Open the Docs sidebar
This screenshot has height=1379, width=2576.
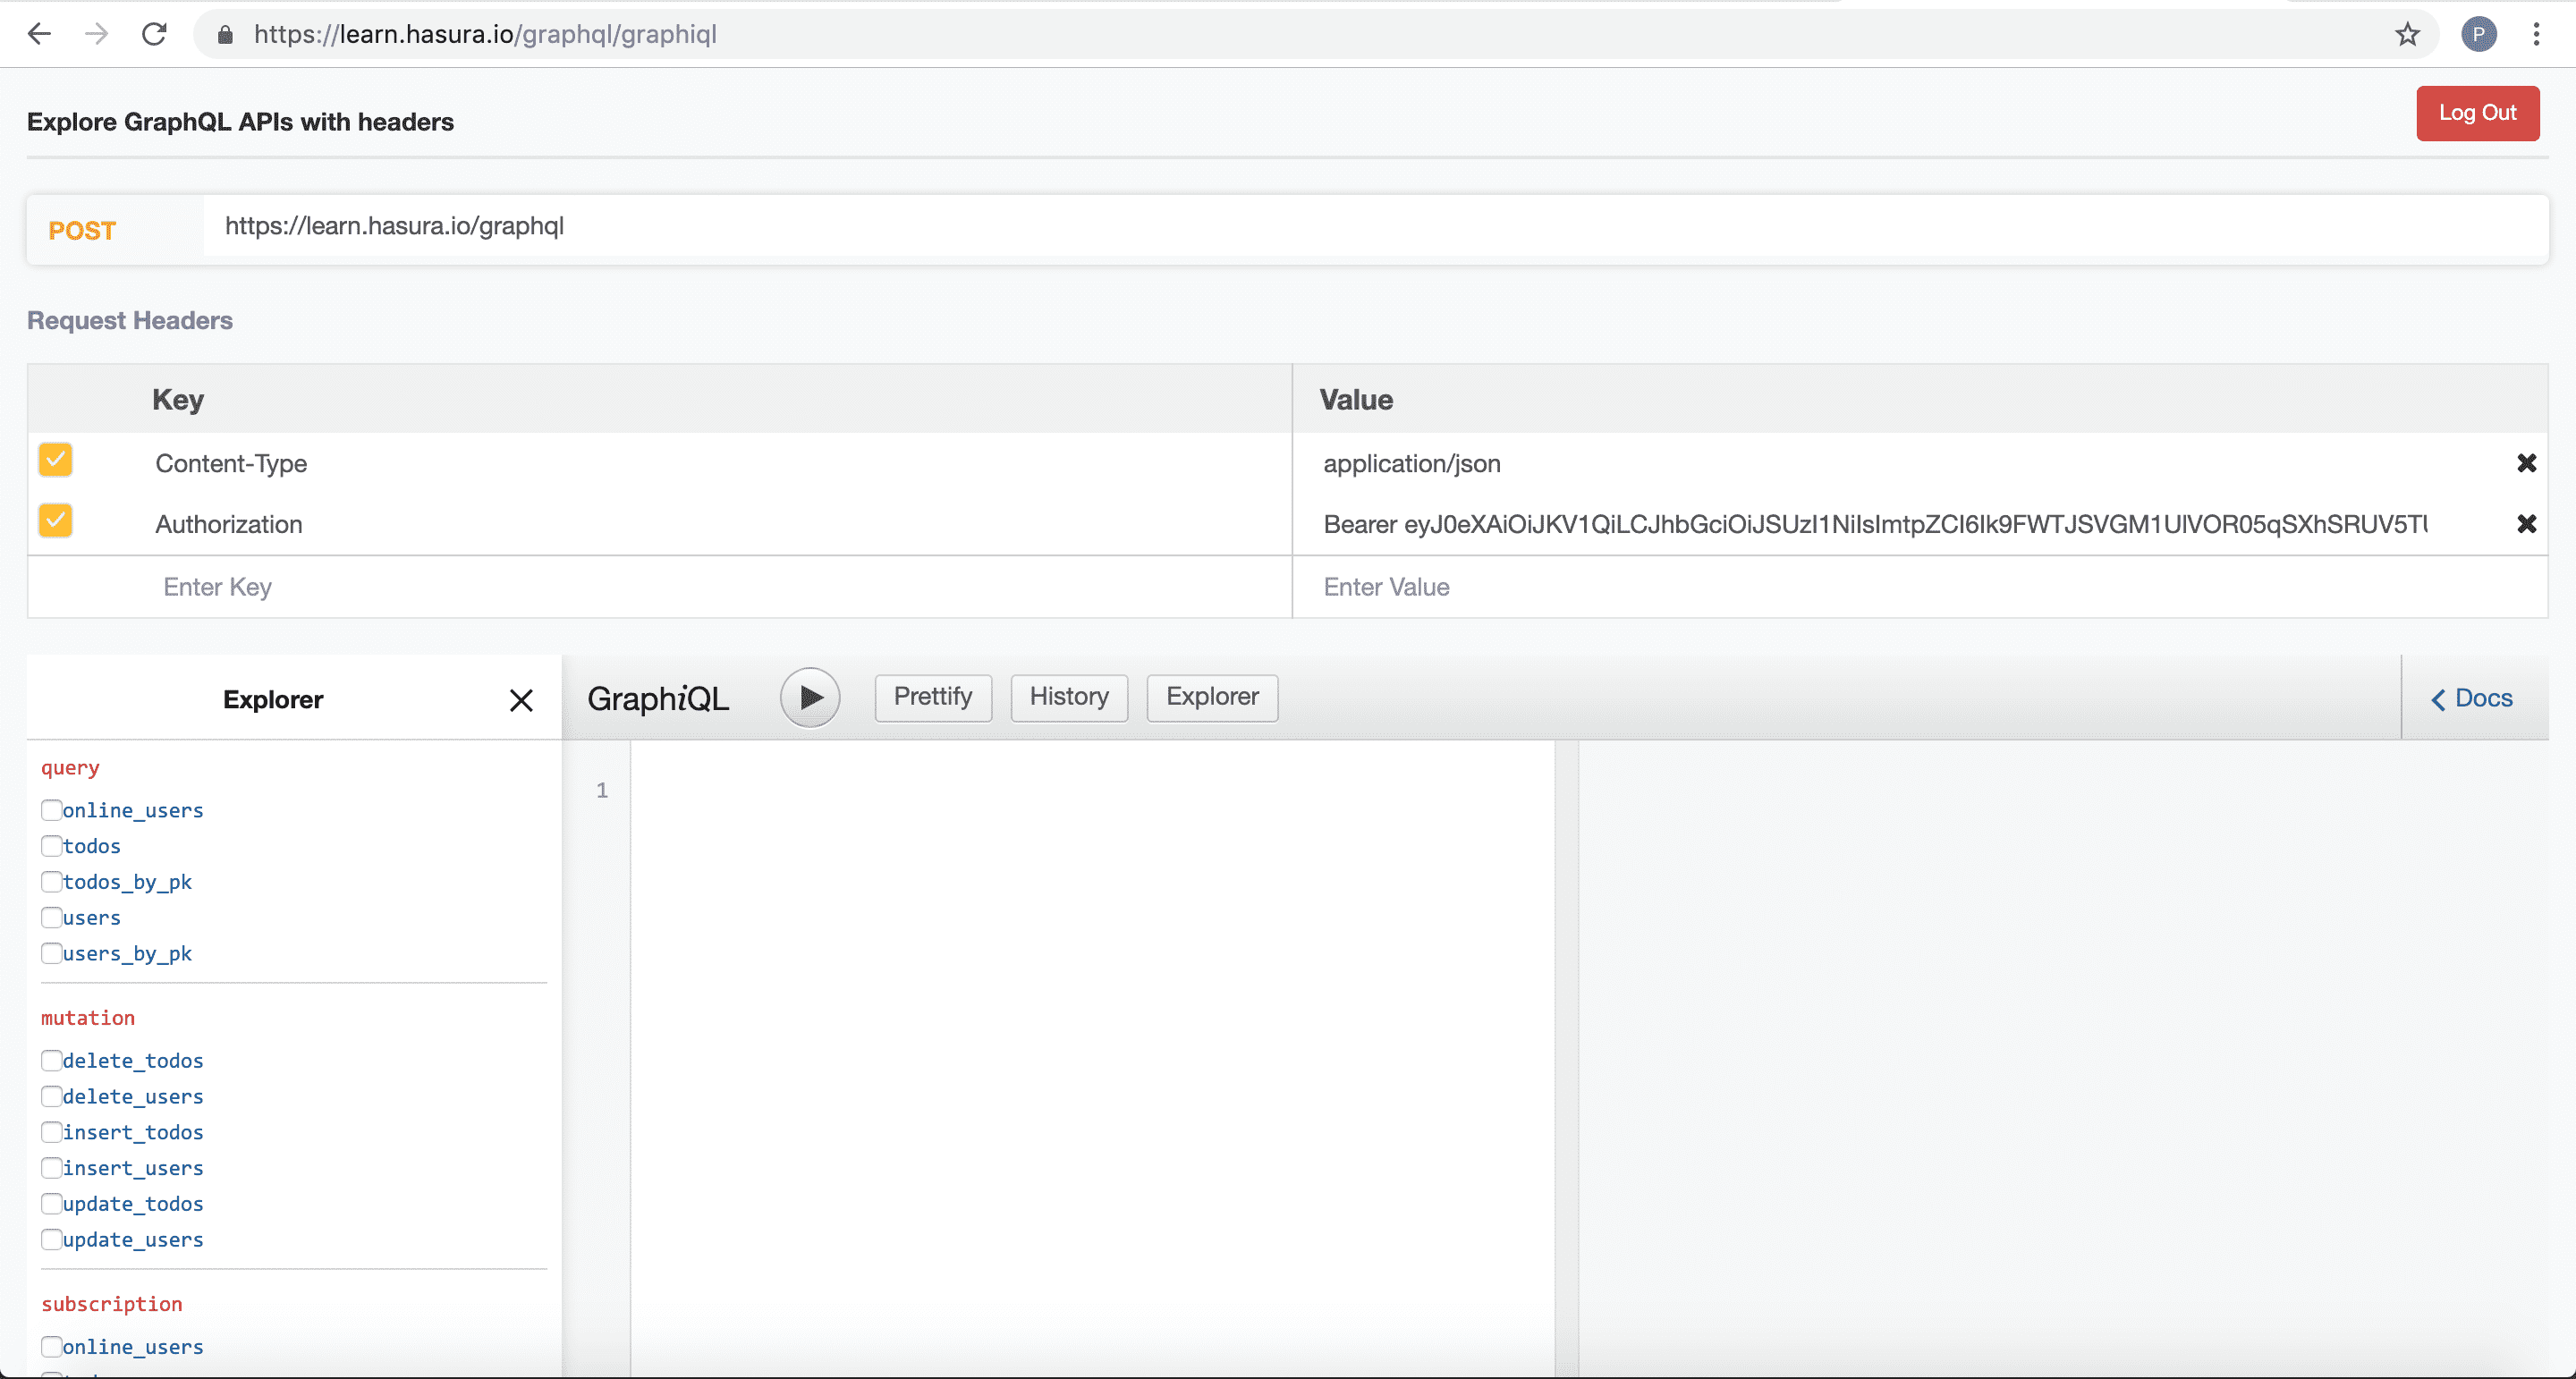pyautogui.click(x=2474, y=698)
